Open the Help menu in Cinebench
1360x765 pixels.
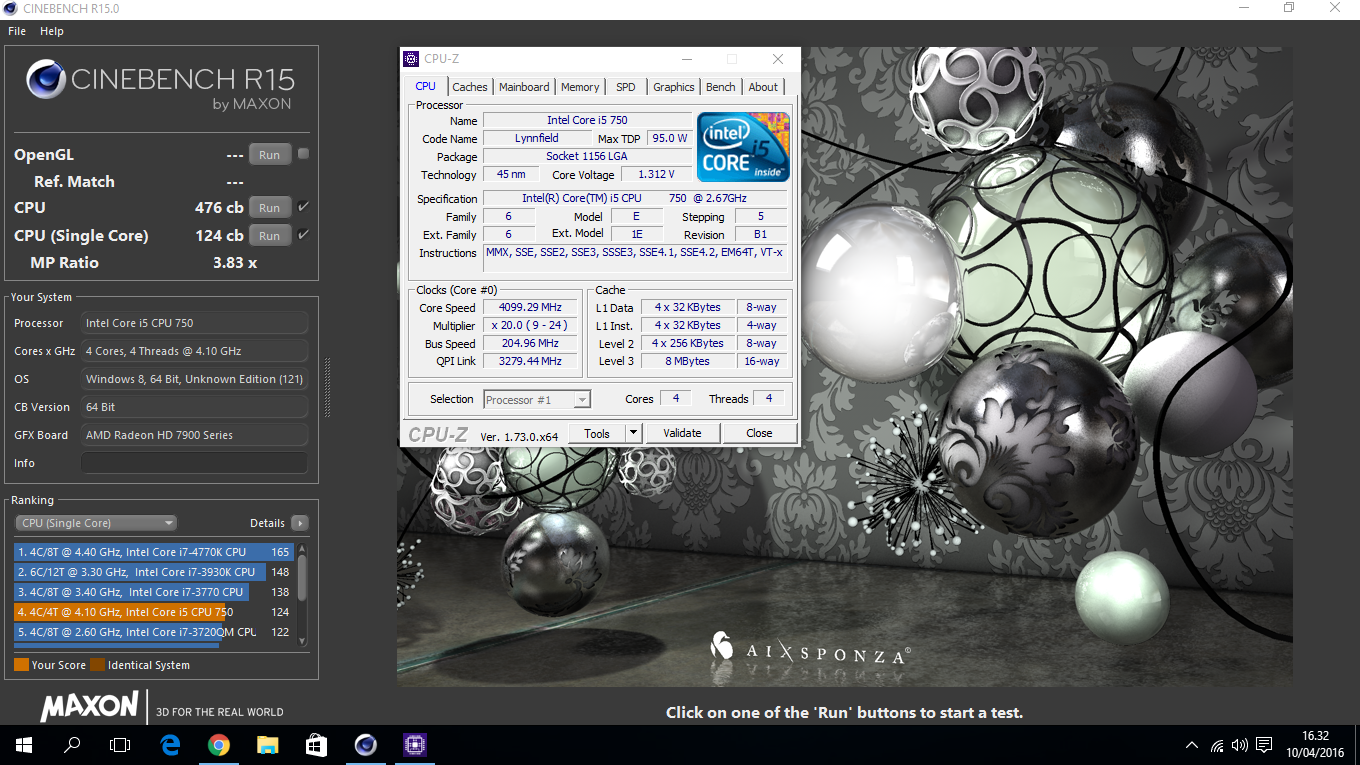[x=52, y=31]
